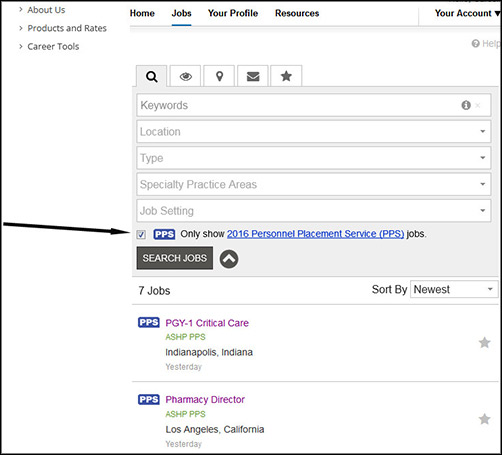Click the 7 Jobs results count
502x455 pixels.
click(x=154, y=291)
